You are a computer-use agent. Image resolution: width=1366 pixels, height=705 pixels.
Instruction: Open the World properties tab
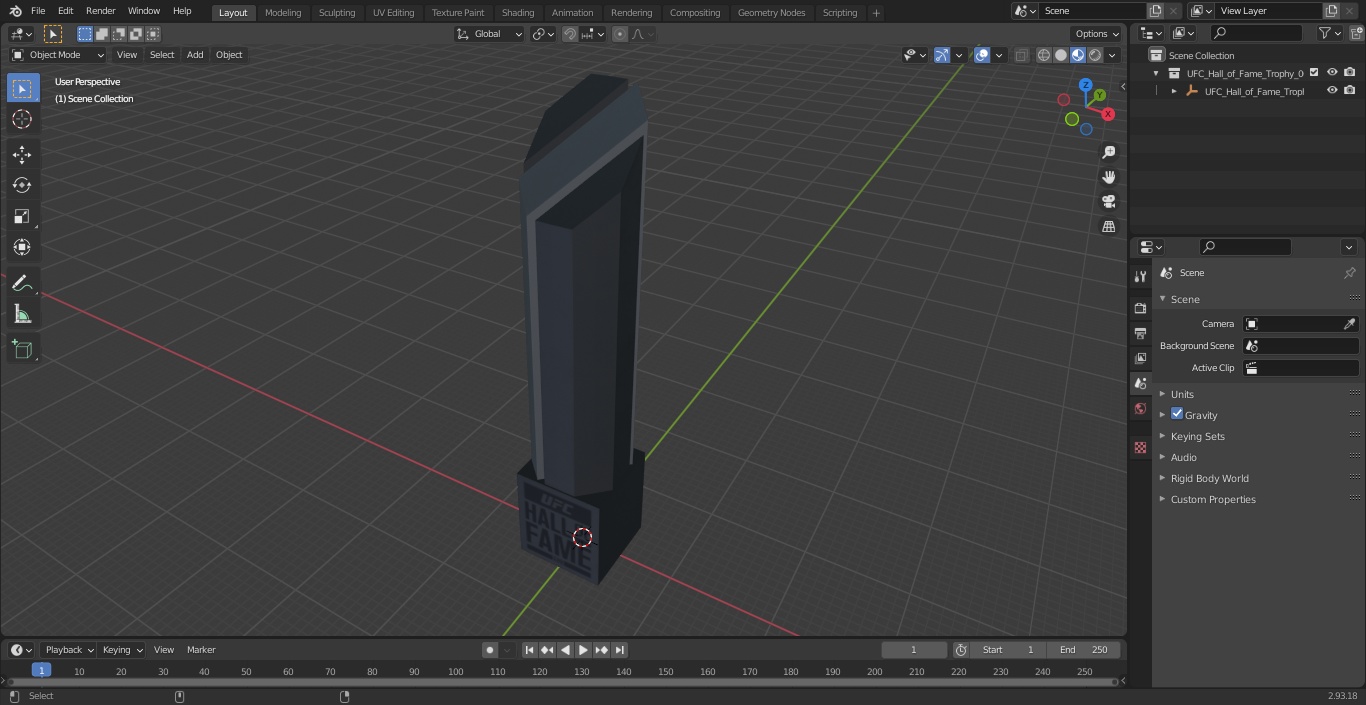click(1140, 408)
